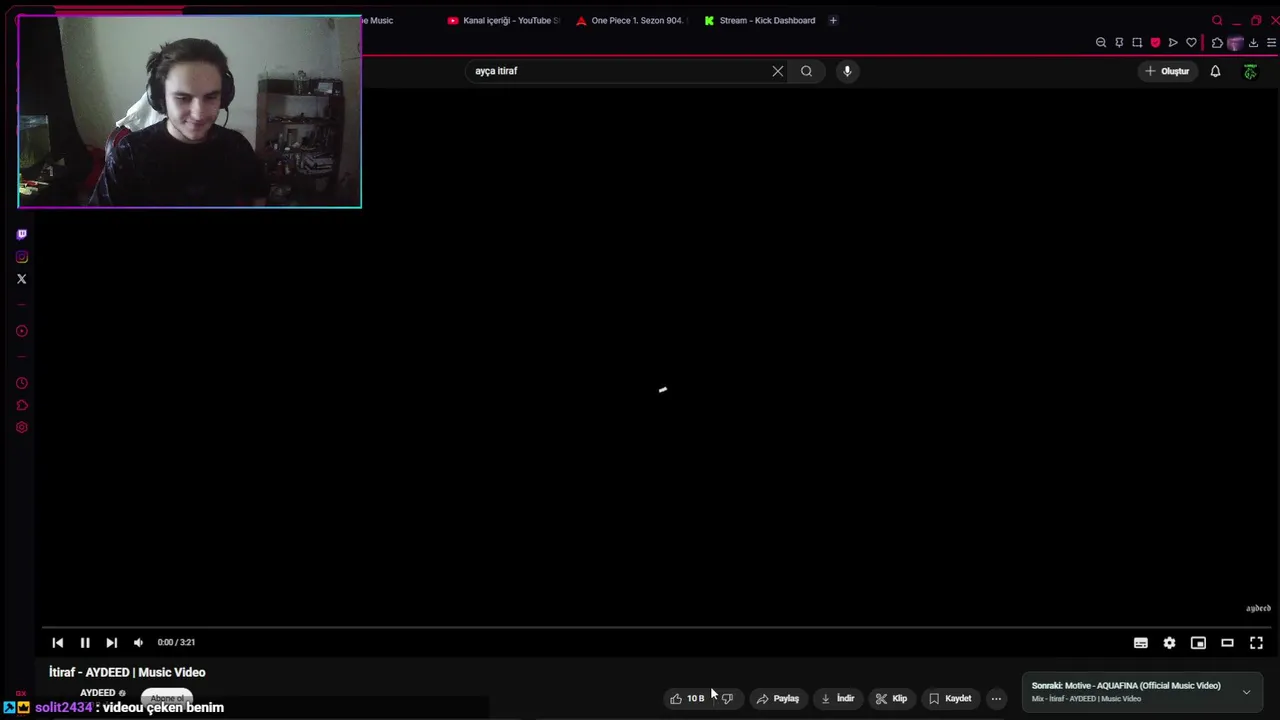Click the browser zoom-out magnifier icon
The height and width of the screenshot is (720, 1280).
pos(1101,43)
